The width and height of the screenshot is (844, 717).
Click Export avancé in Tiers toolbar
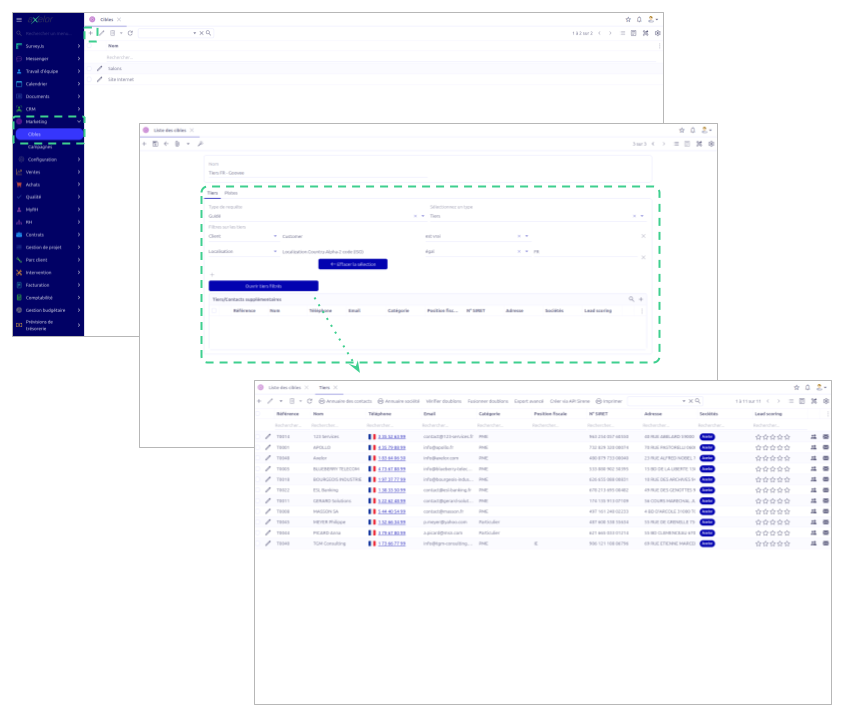pyautogui.click(x=529, y=401)
